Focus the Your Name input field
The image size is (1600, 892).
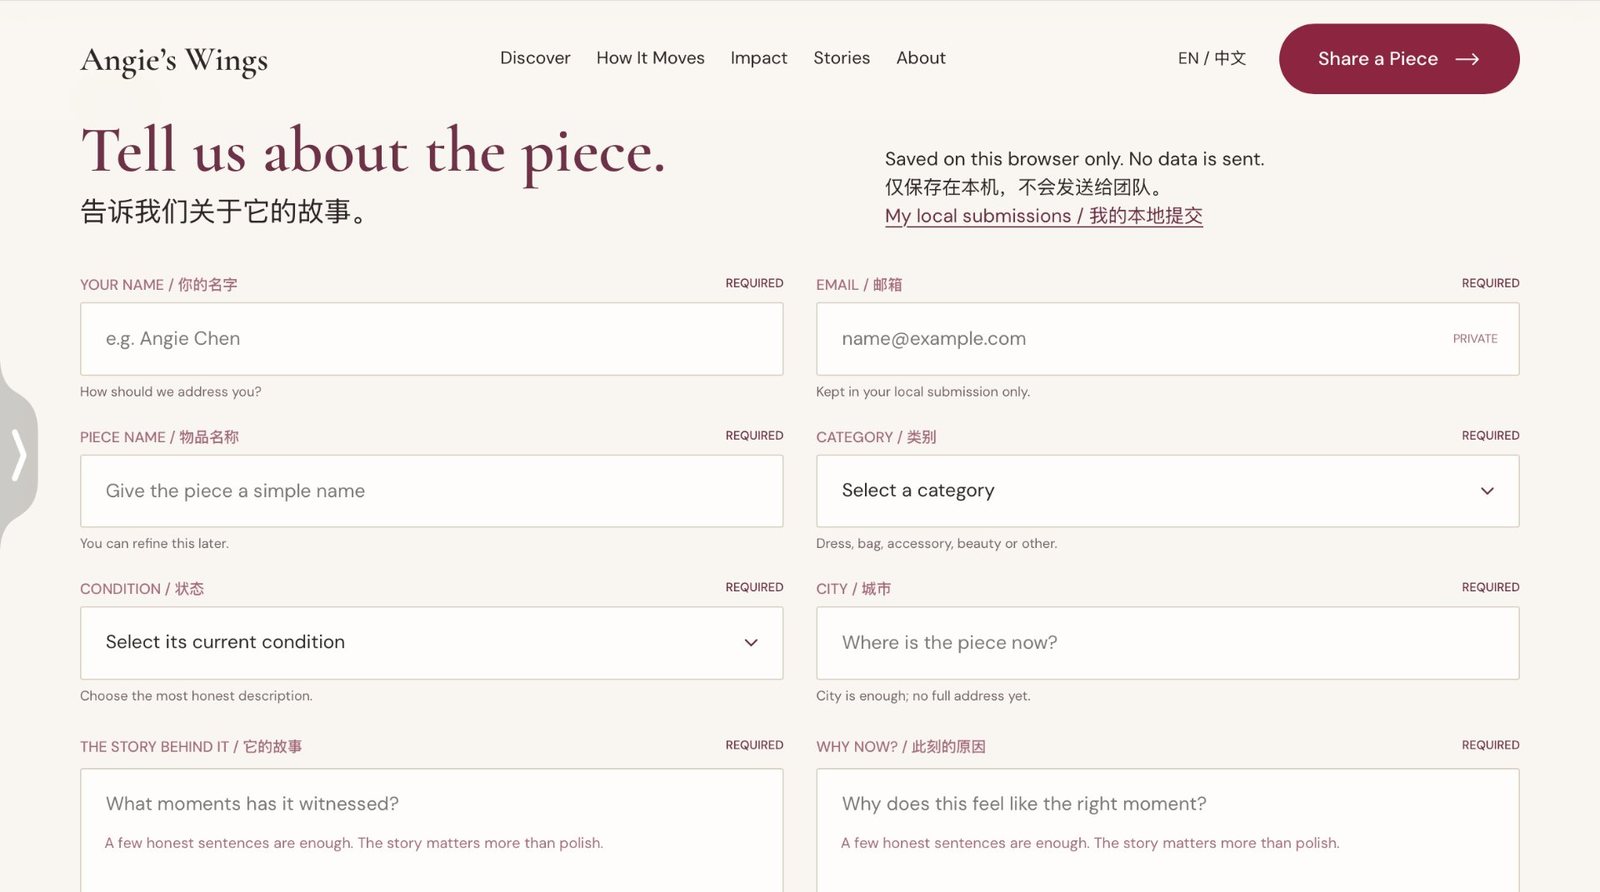pos(432,339)
